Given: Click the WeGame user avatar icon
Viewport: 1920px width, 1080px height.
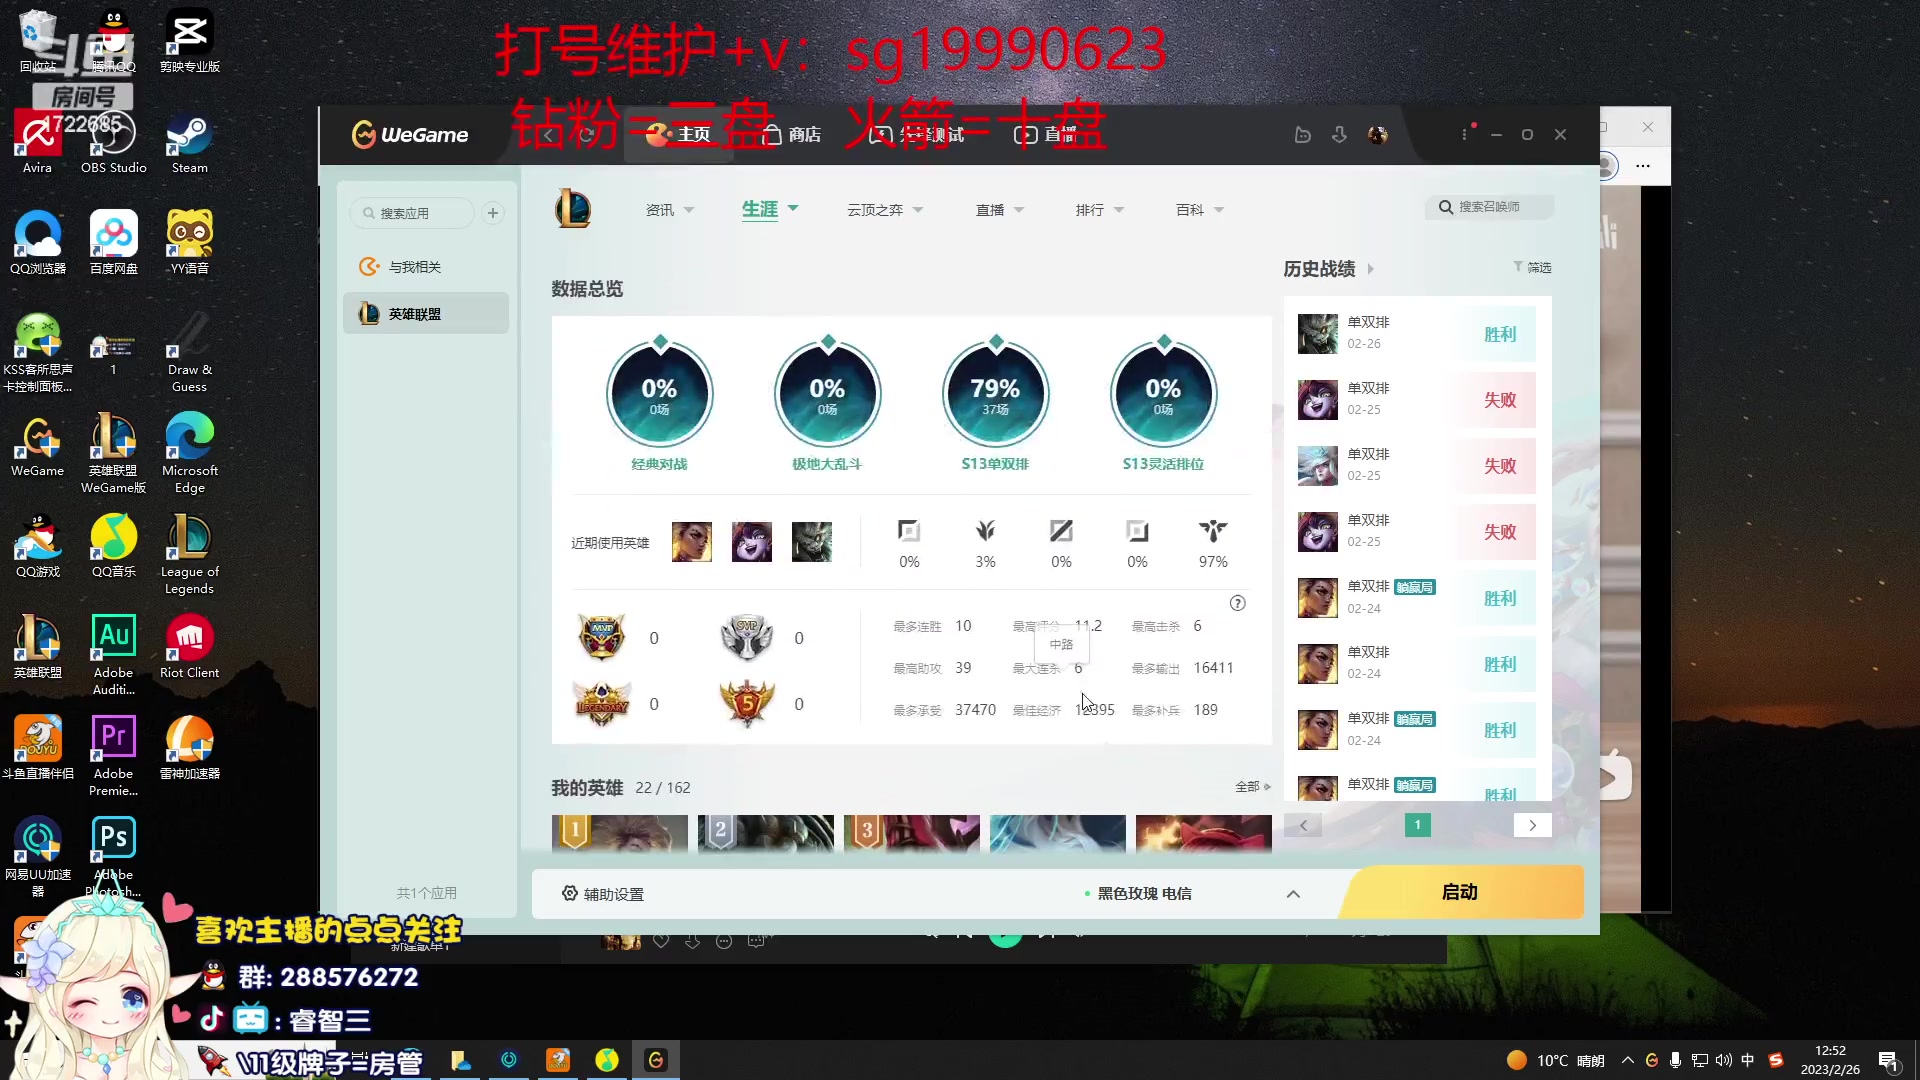Looking at the screenshot, I should (1378, 135).
